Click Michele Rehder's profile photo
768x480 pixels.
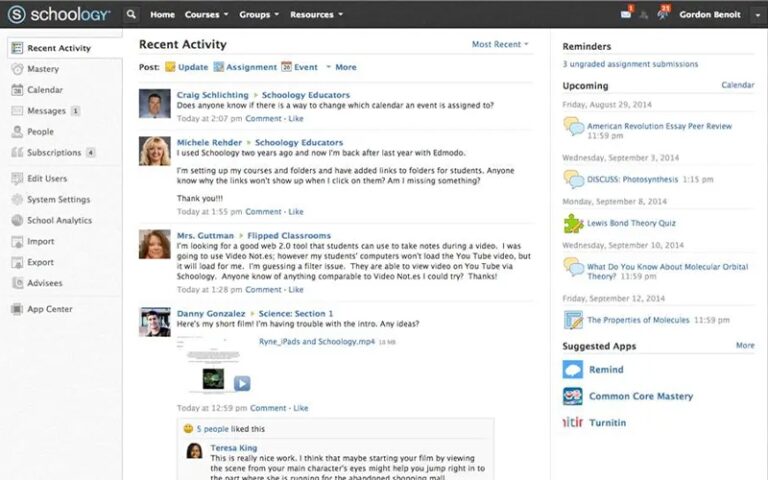coord(155,151)
